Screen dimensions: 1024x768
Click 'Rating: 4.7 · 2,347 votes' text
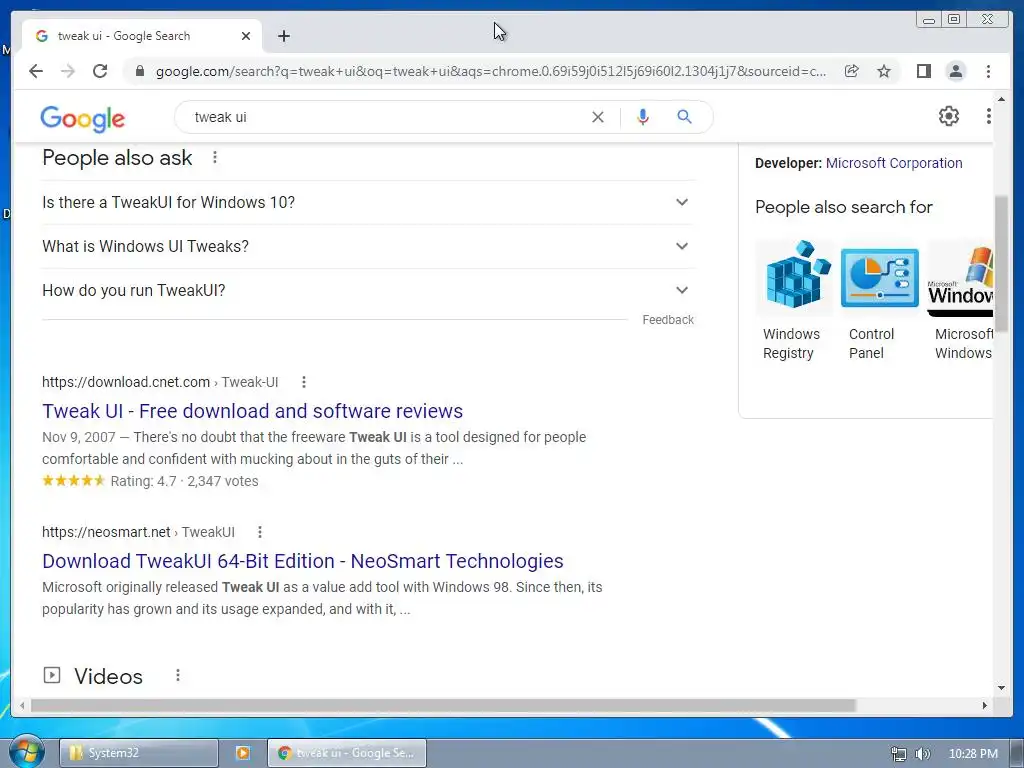tap(184, 481)
